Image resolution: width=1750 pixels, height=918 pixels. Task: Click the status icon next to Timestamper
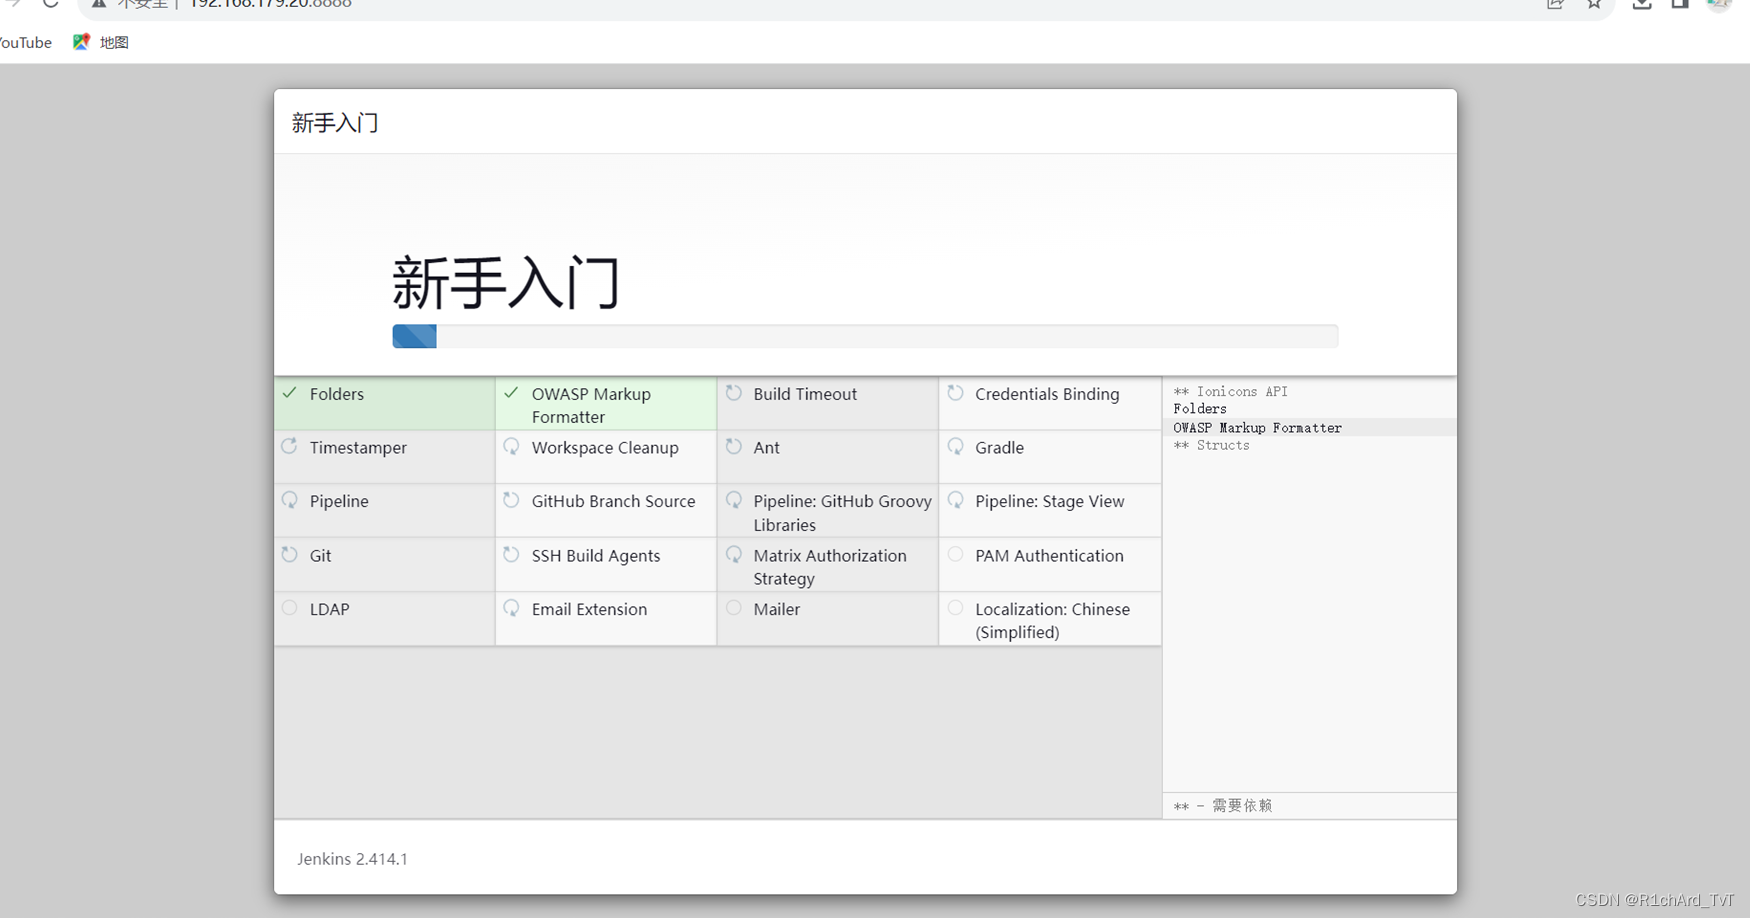(290, 447)
